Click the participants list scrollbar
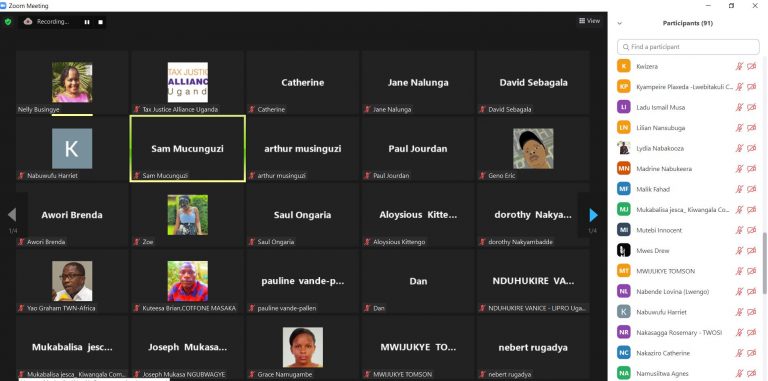The height and width of the screenshot is (381, 768). (765, 262)
